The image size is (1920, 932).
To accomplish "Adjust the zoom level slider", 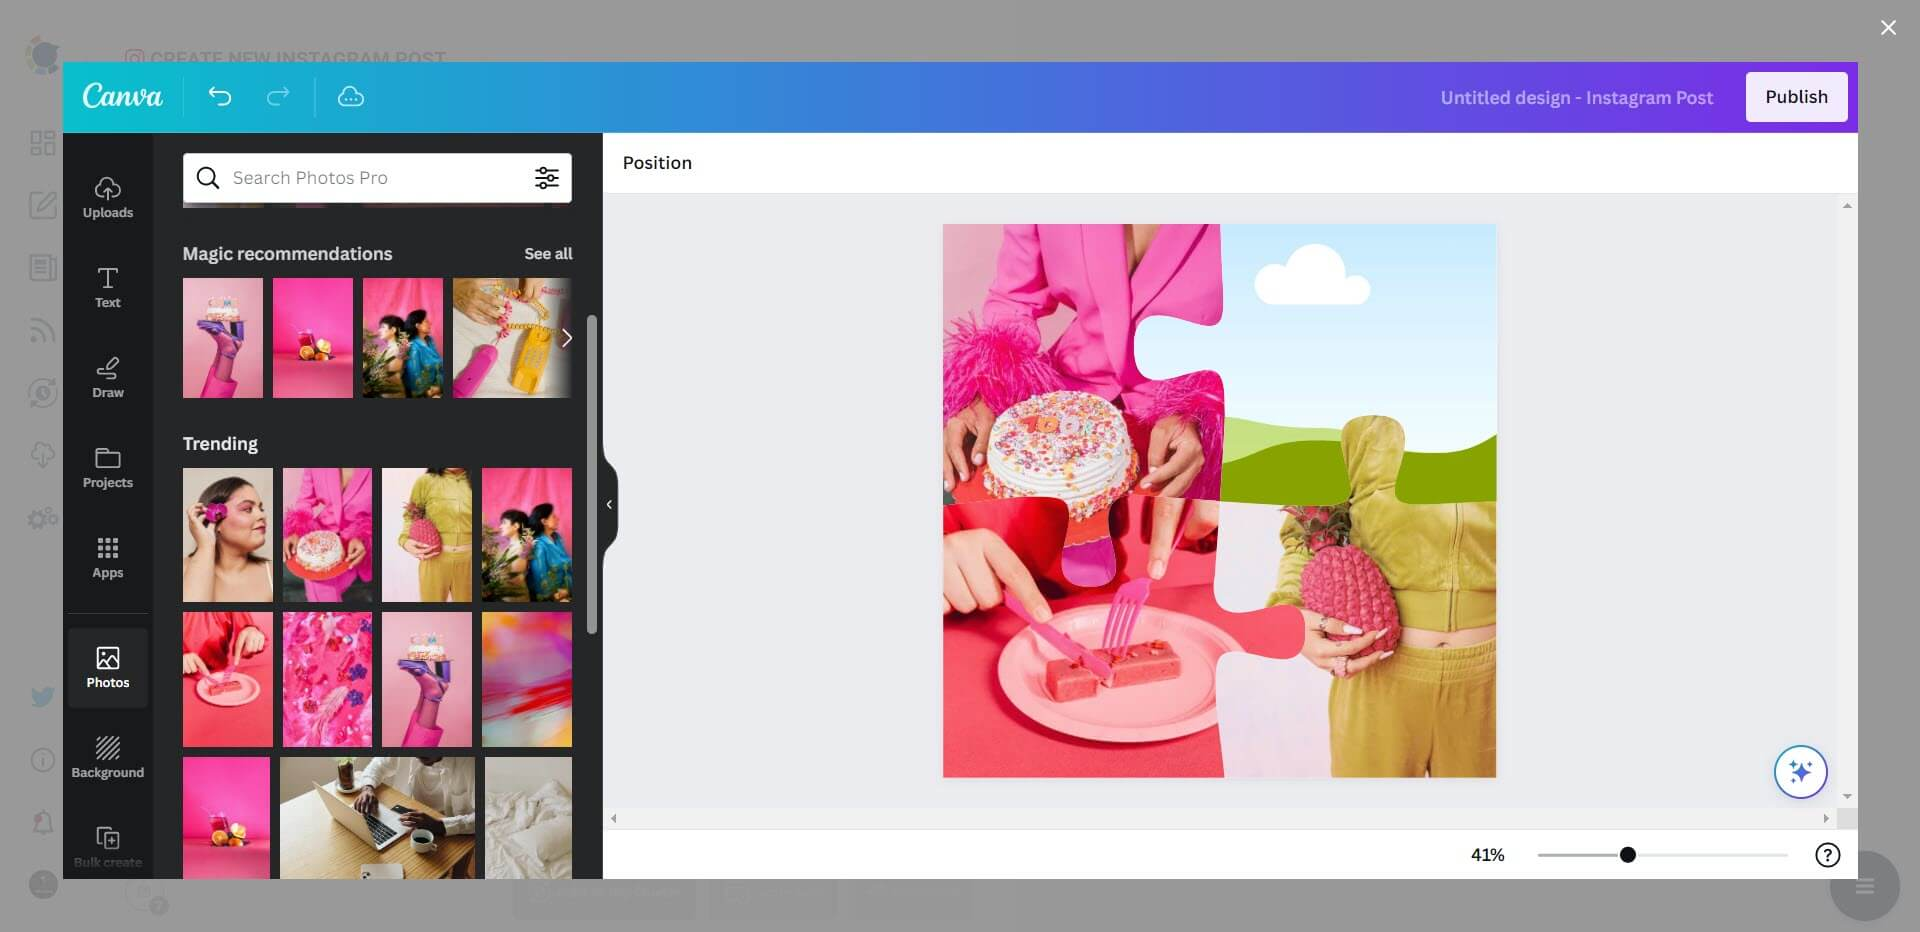I will click(x=1627, y=855).
